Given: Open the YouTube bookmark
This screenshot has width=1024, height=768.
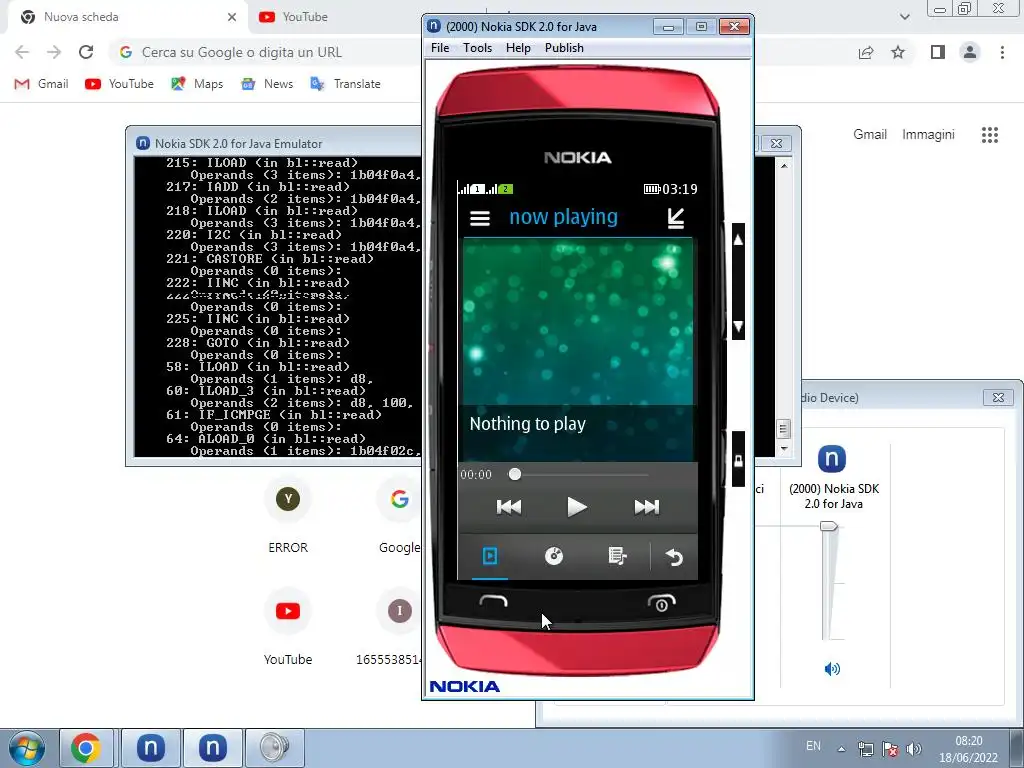Looking at the screenshot, I should point(120,84).
